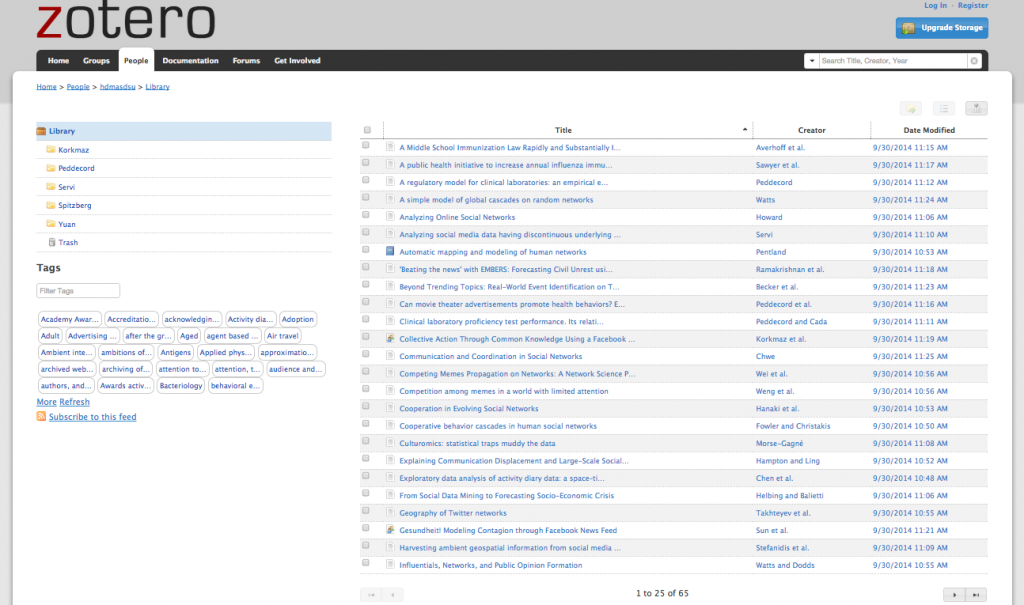Click the document icon for Cooperation in Evolving Social Networks
Screen dimensions: 1024x605
click(390, 408)
